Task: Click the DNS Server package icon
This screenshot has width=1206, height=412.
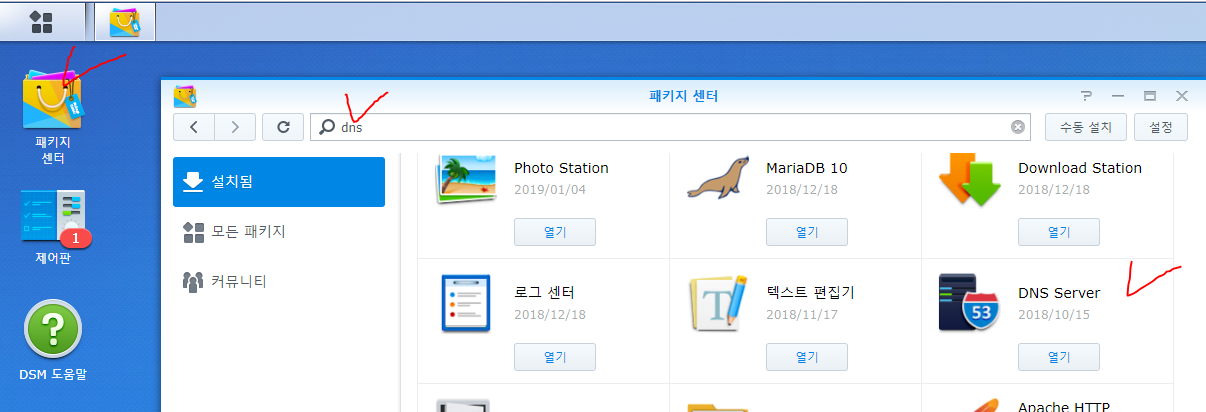Action: coord(970,303)
